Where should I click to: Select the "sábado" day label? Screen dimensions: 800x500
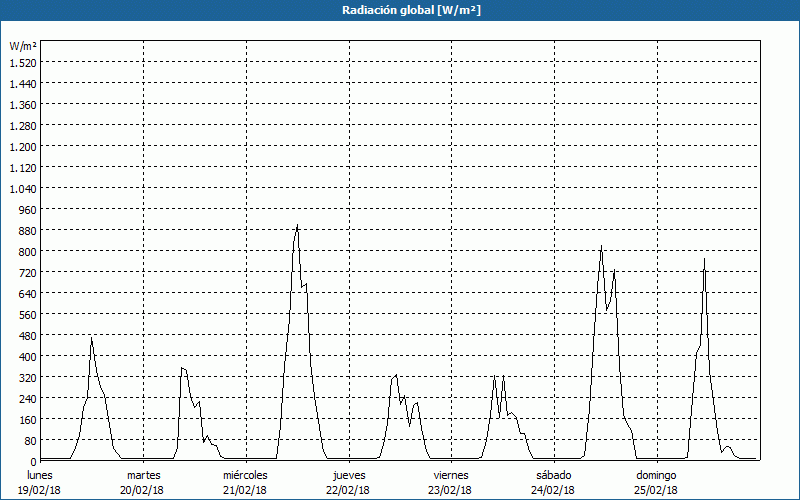click(553, 475)
